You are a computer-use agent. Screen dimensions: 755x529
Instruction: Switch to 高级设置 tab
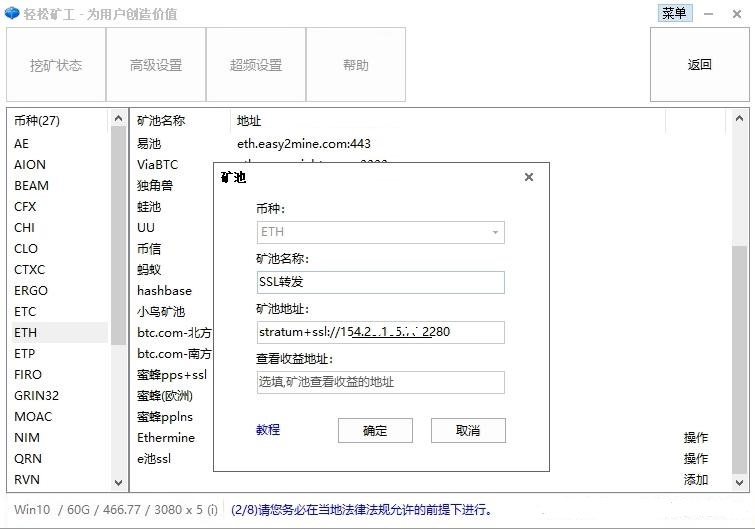pos(156,65)
